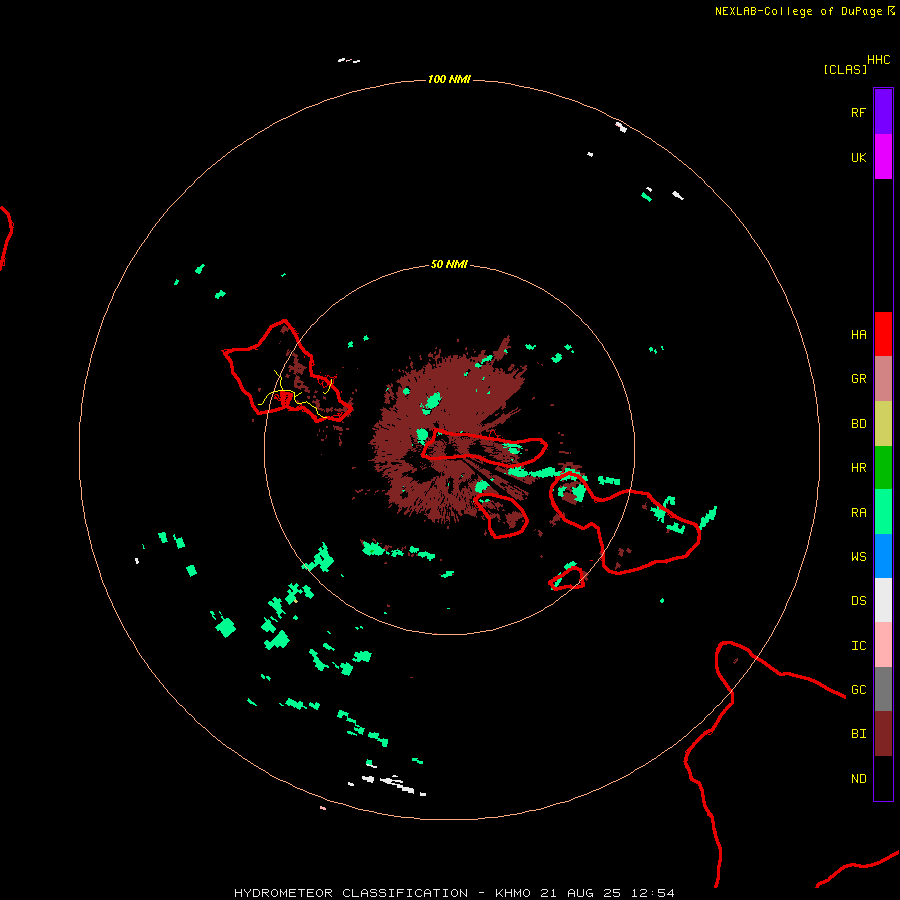Select the BI dark red legend swatch

click(883, 734)
